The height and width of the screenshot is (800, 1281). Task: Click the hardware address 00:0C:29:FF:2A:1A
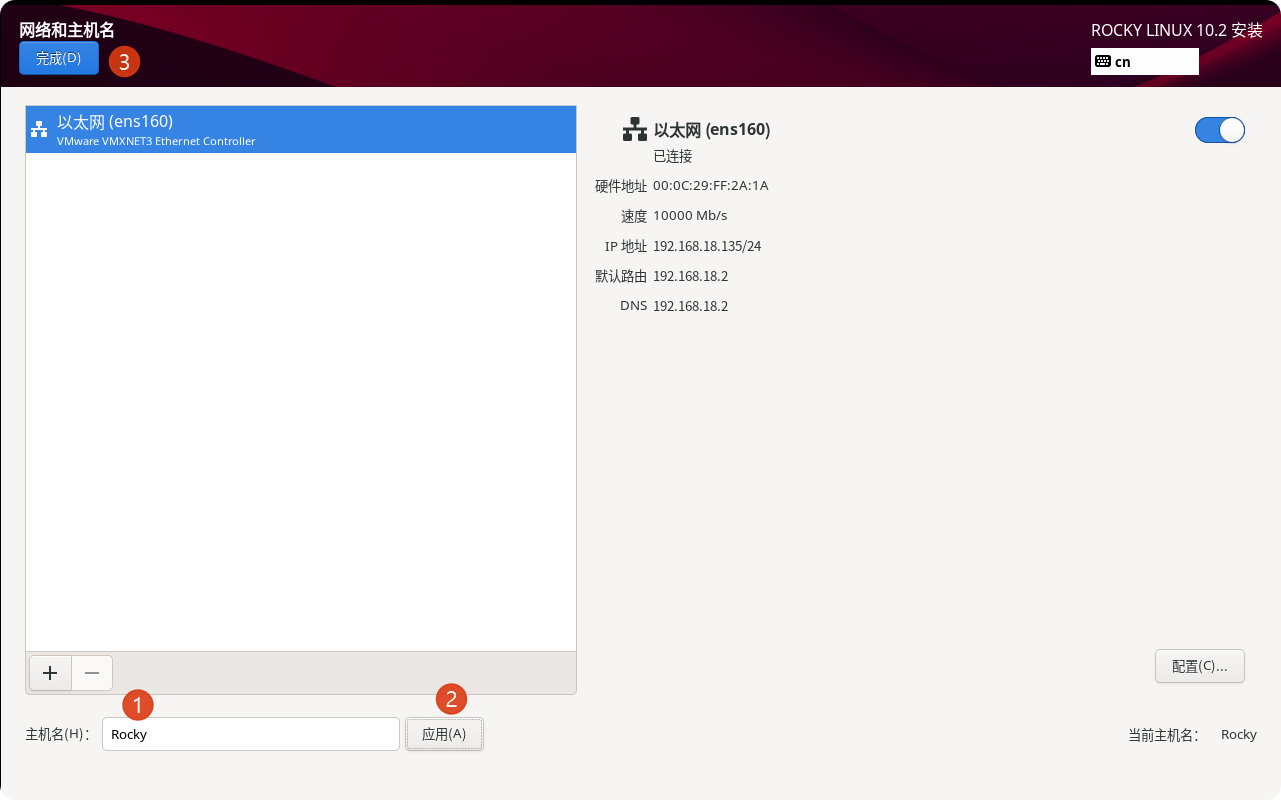tap(711, 186)
